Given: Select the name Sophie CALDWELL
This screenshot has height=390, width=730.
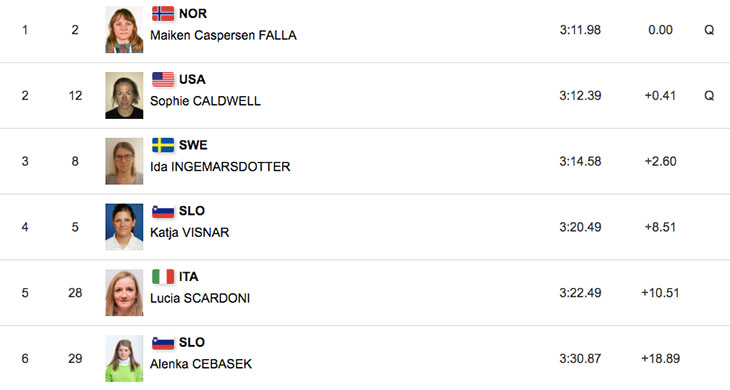Looking at the screenshot, I should (205, 101).
